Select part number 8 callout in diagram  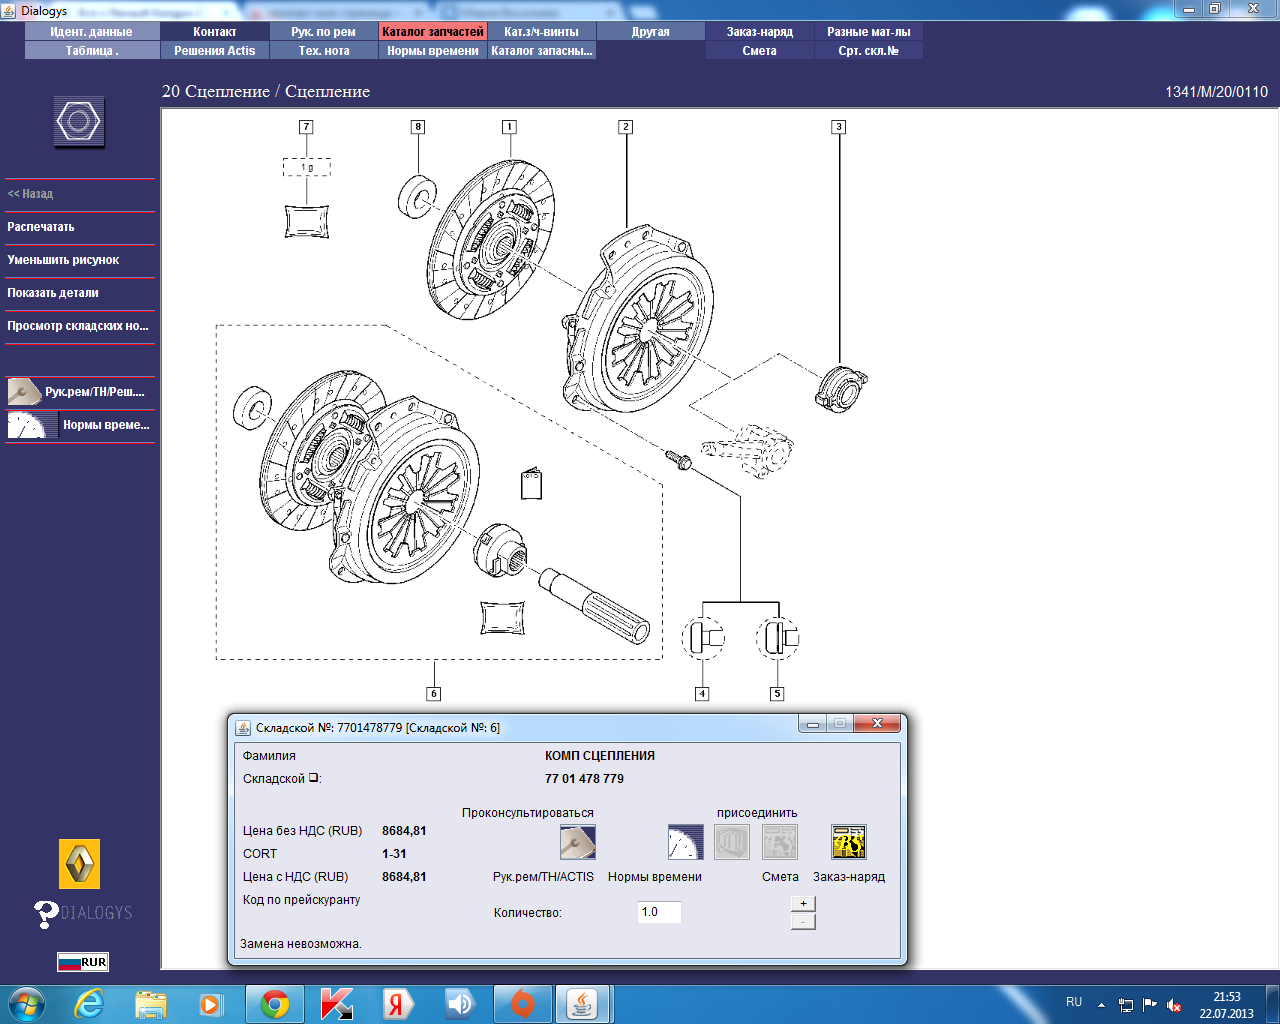click(x=418, y=127)
